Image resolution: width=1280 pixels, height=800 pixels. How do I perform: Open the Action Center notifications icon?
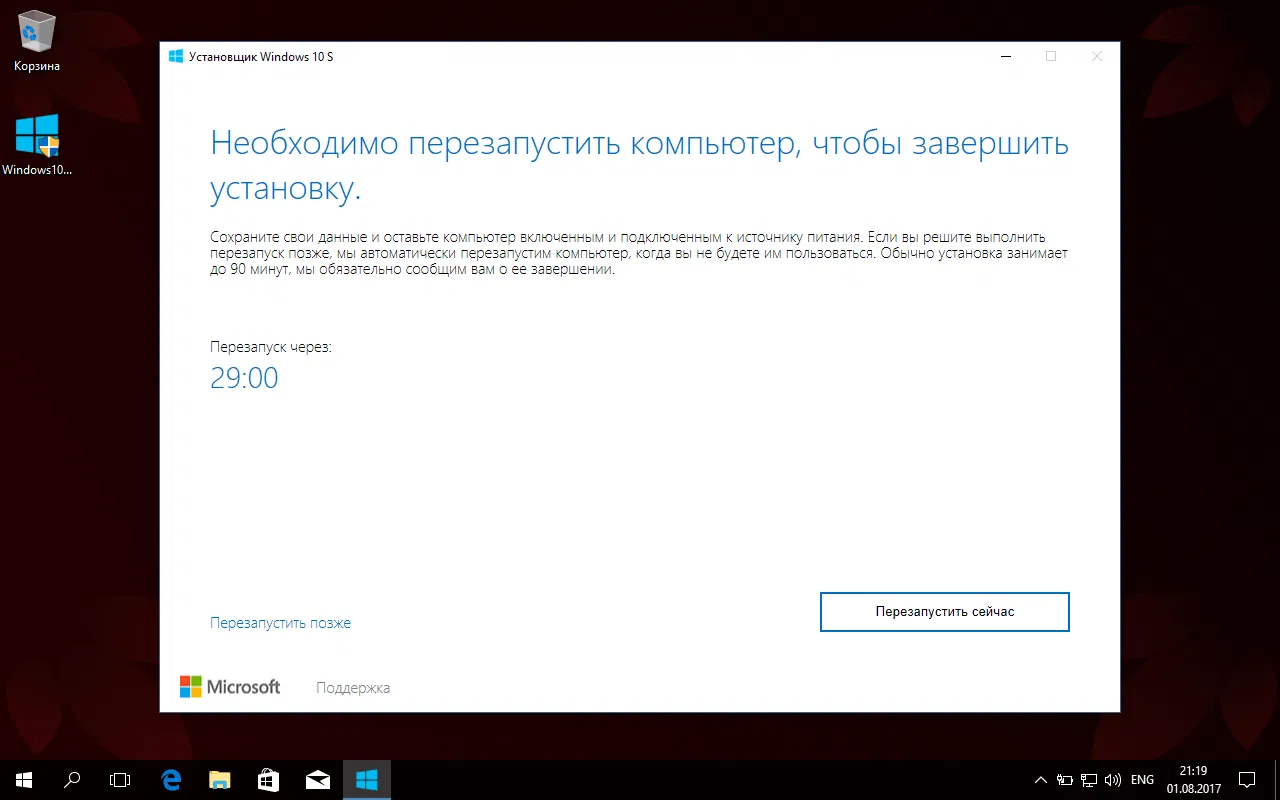(1247, 779)
